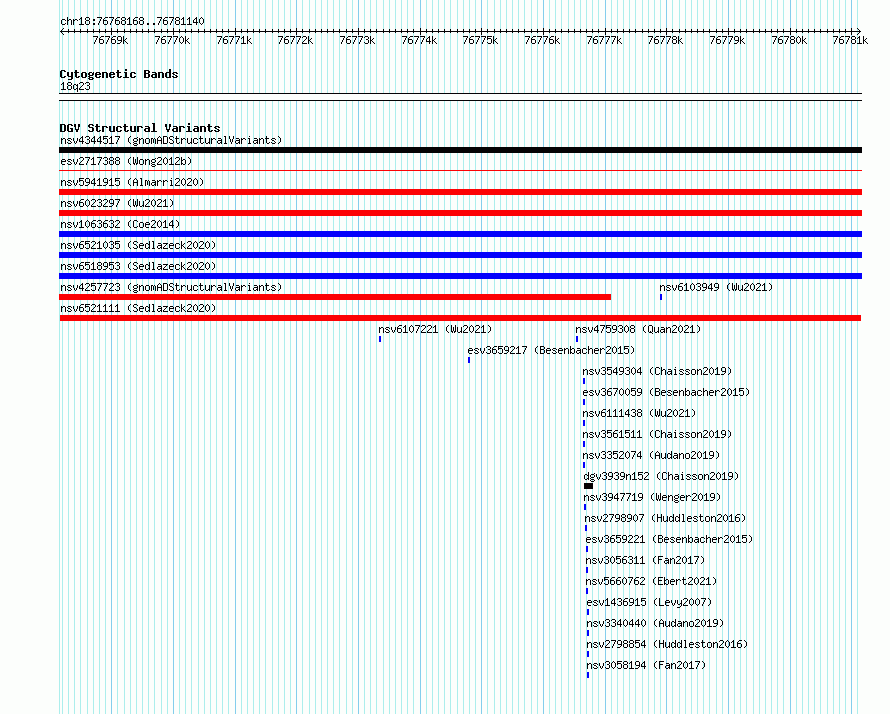Open nsv3056311 (Fan2017) label
Viewport: 890px width, 714px height.
[645, 560]
